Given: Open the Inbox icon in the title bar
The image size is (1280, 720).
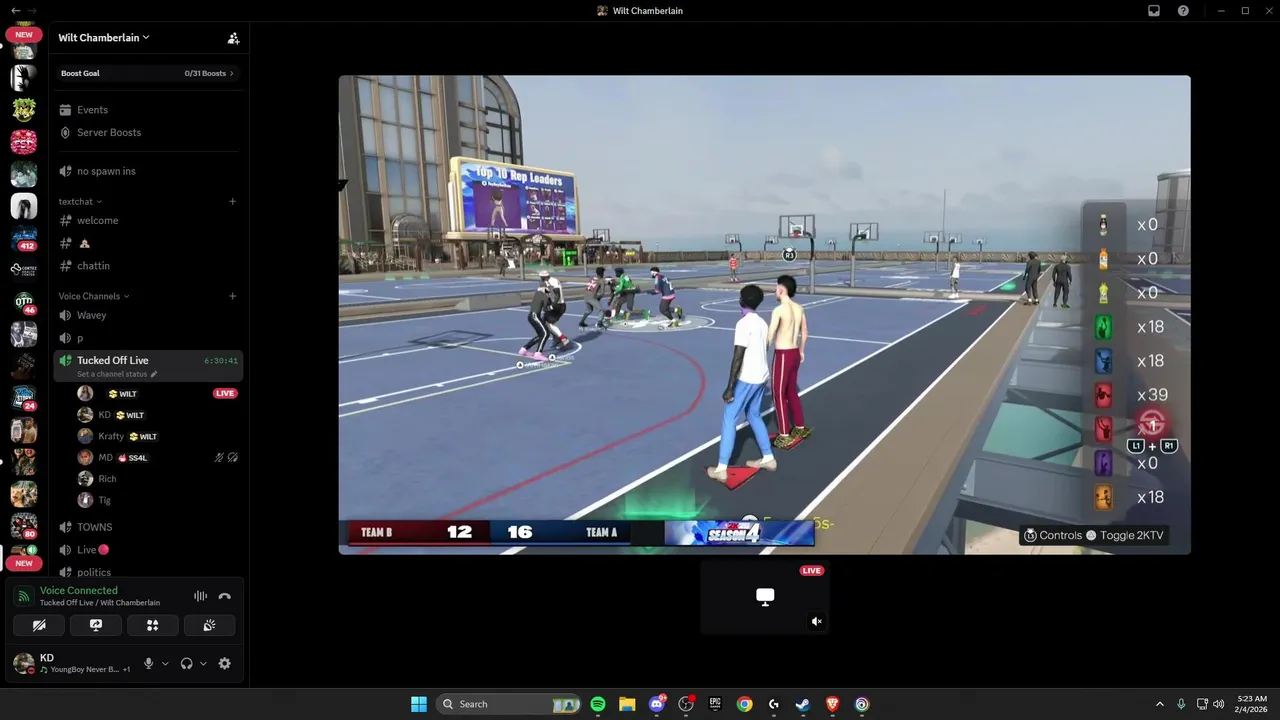Looking at the screenshot, I should click(x=1154, y=11).
